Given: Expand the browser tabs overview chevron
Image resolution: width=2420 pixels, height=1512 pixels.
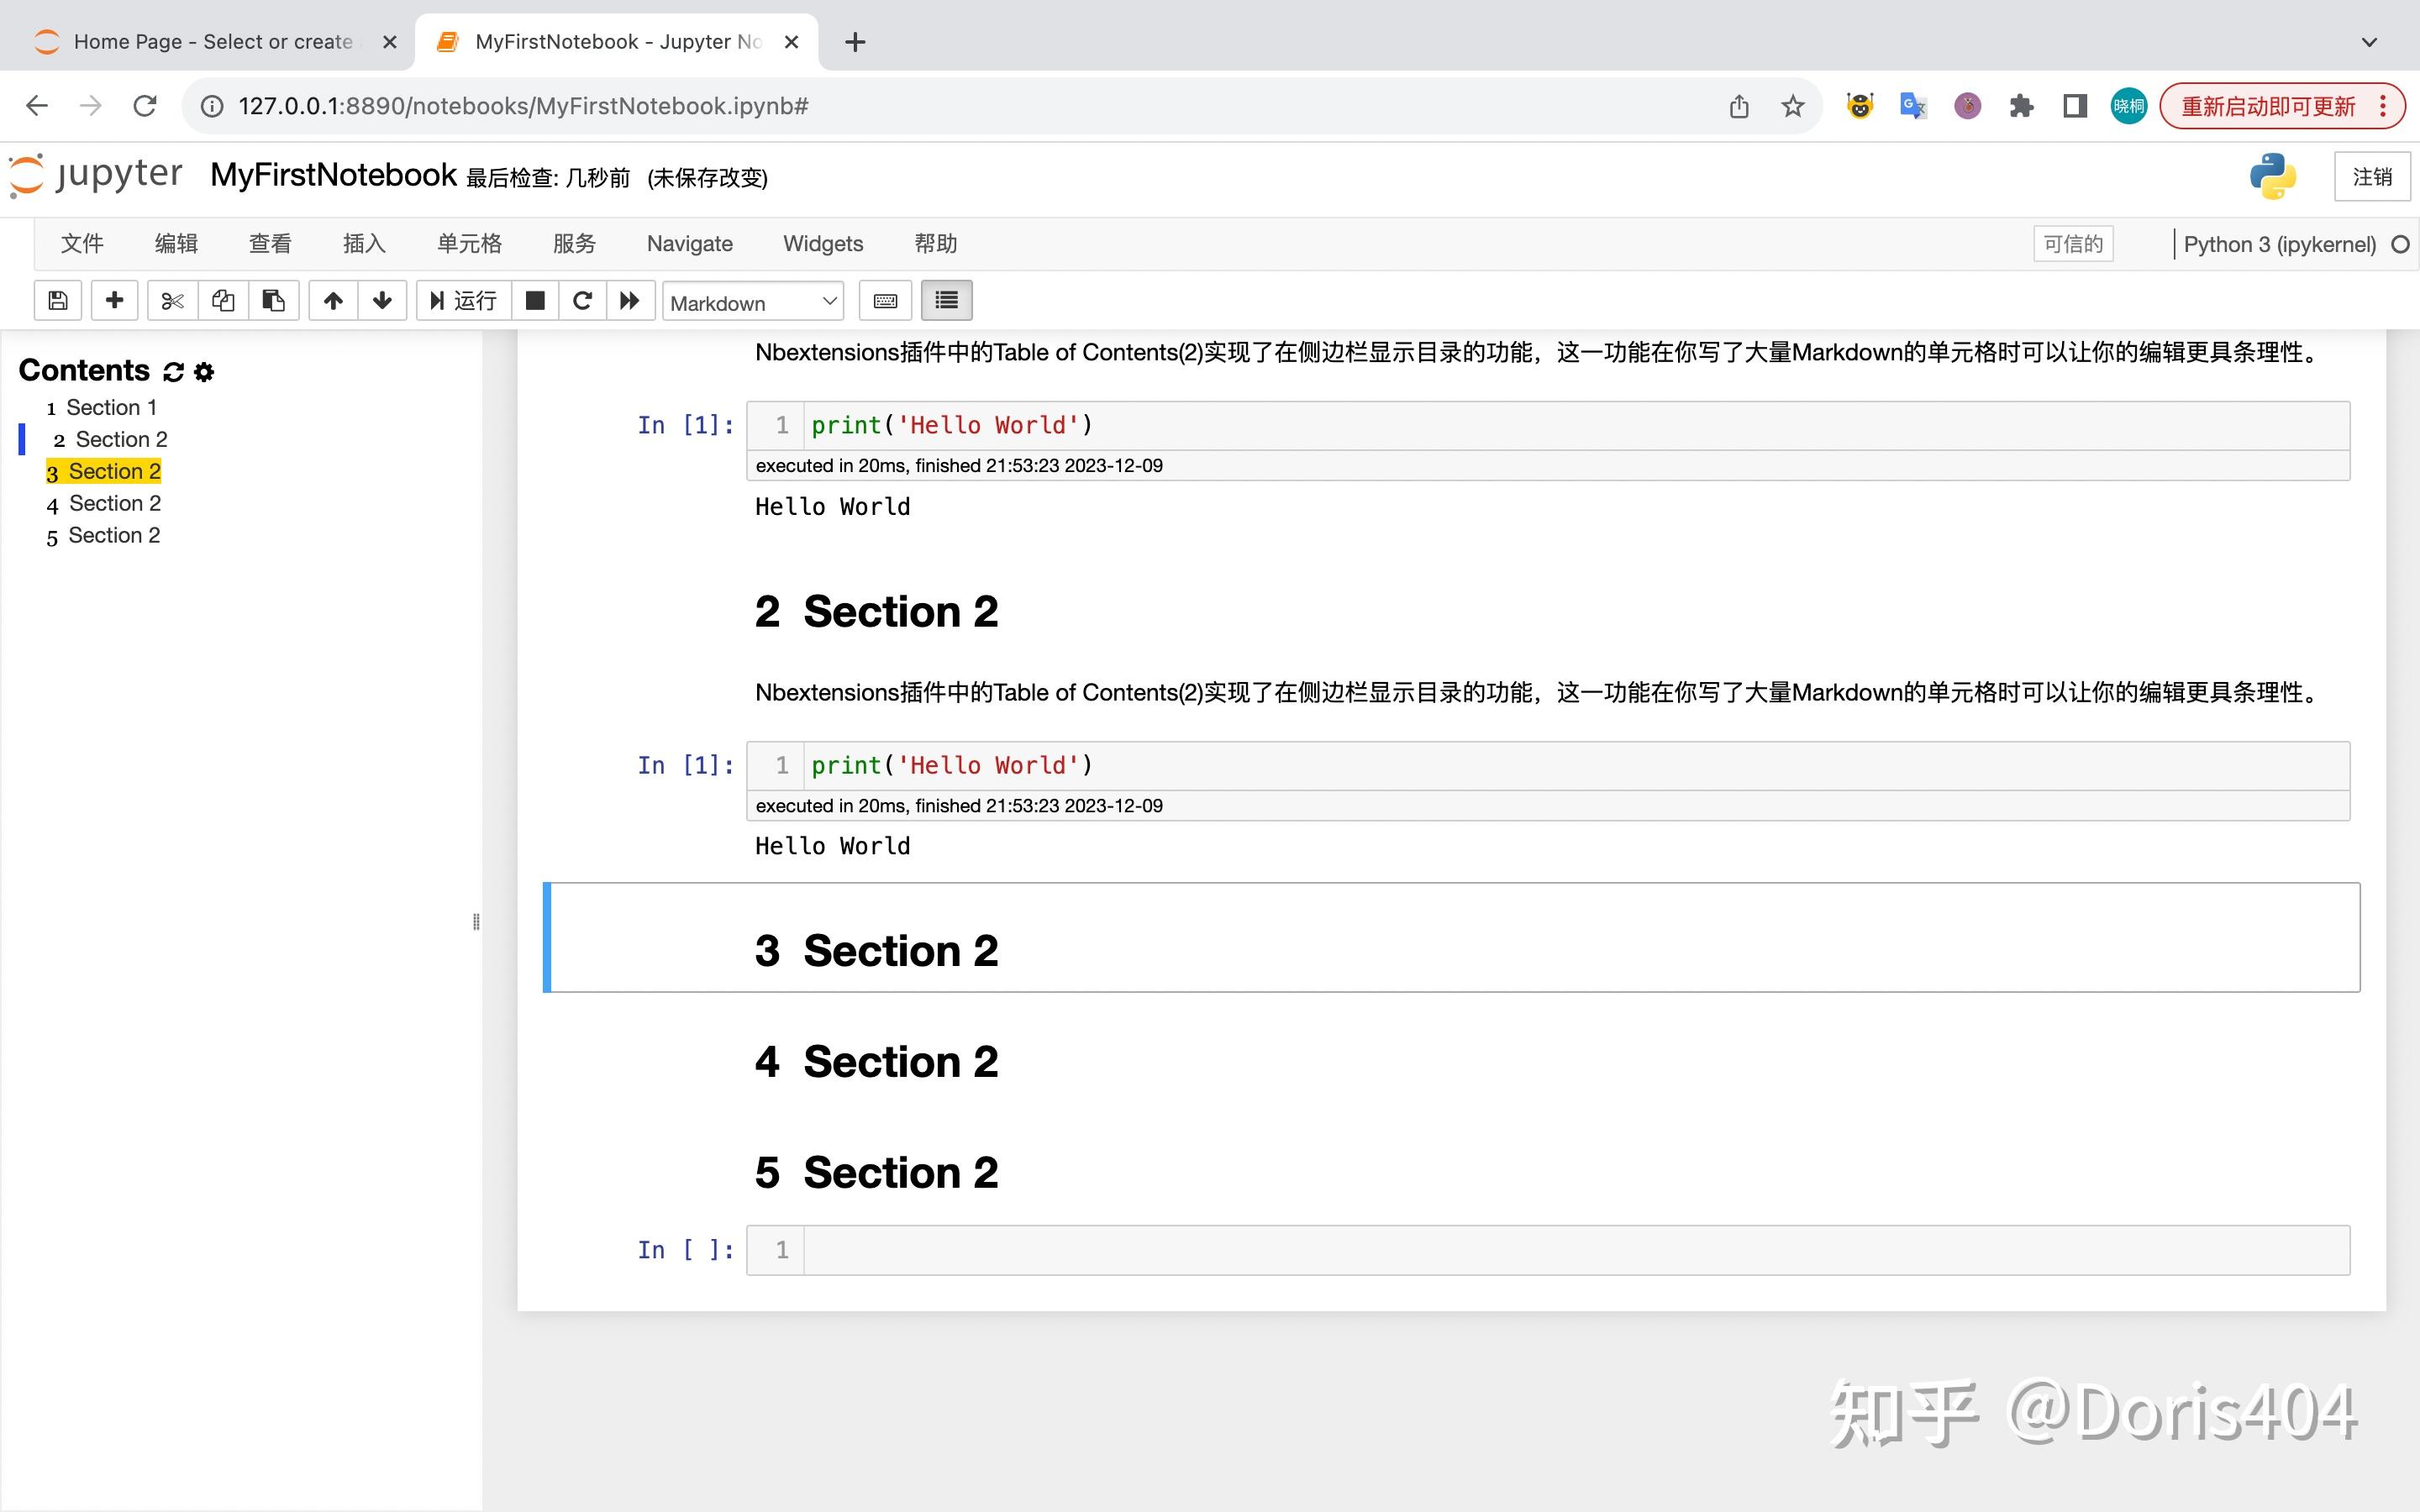Looking at the screenshot, I should tap(2368, 42).
